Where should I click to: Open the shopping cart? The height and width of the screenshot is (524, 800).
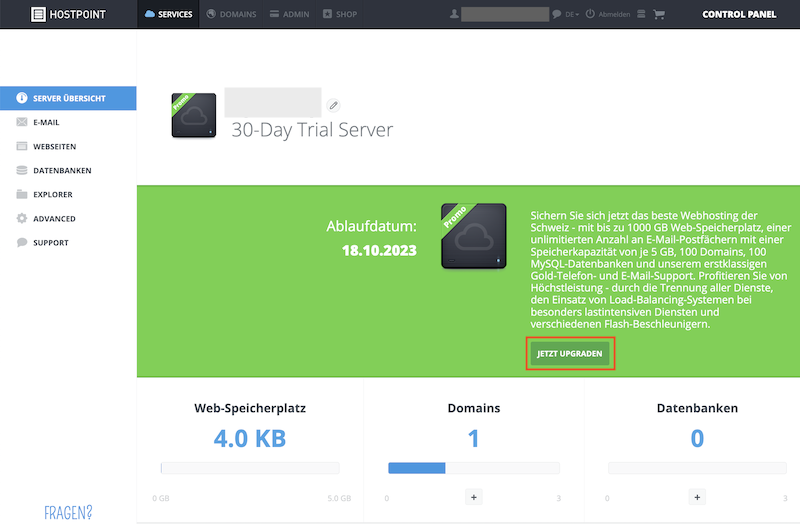pyautogui.click(x=659, y=14)
